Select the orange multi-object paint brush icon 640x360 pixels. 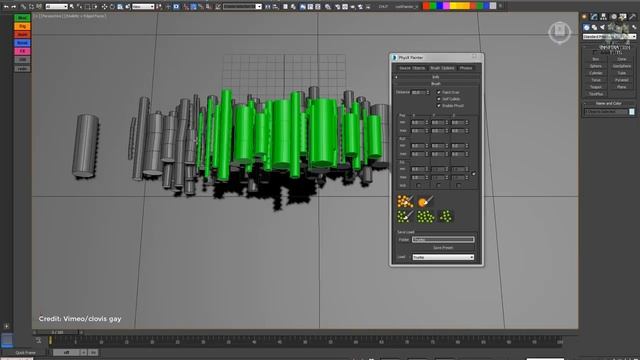click(405, 201)
